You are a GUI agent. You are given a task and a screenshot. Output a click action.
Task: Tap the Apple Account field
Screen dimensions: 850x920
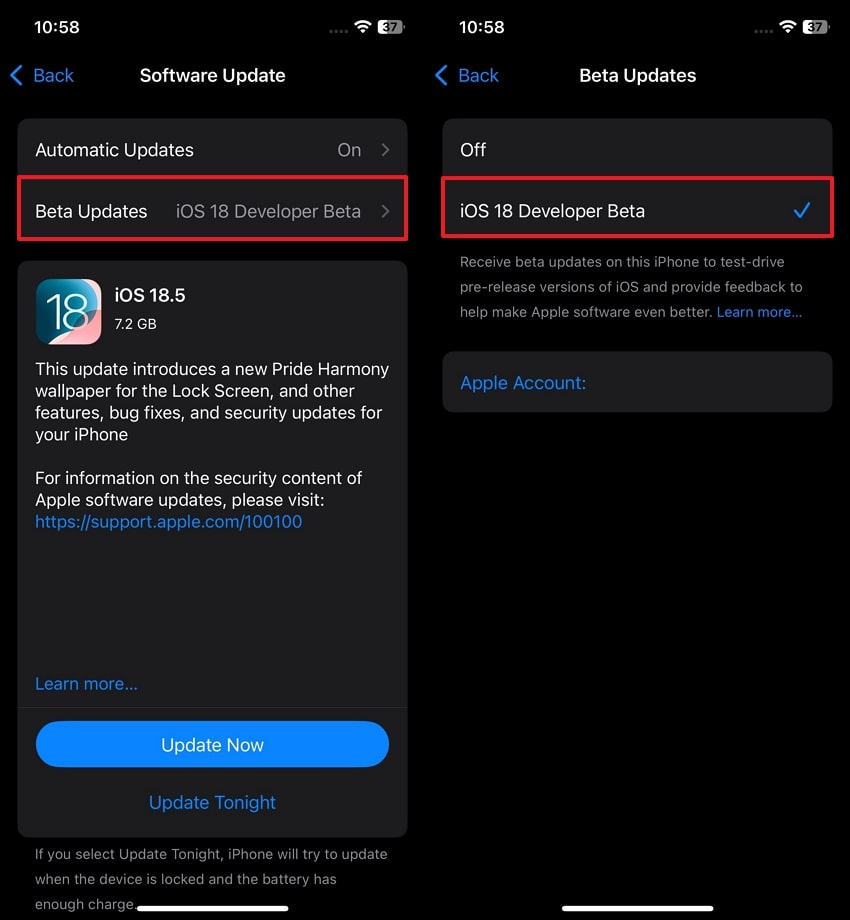[x=637, y=382]
